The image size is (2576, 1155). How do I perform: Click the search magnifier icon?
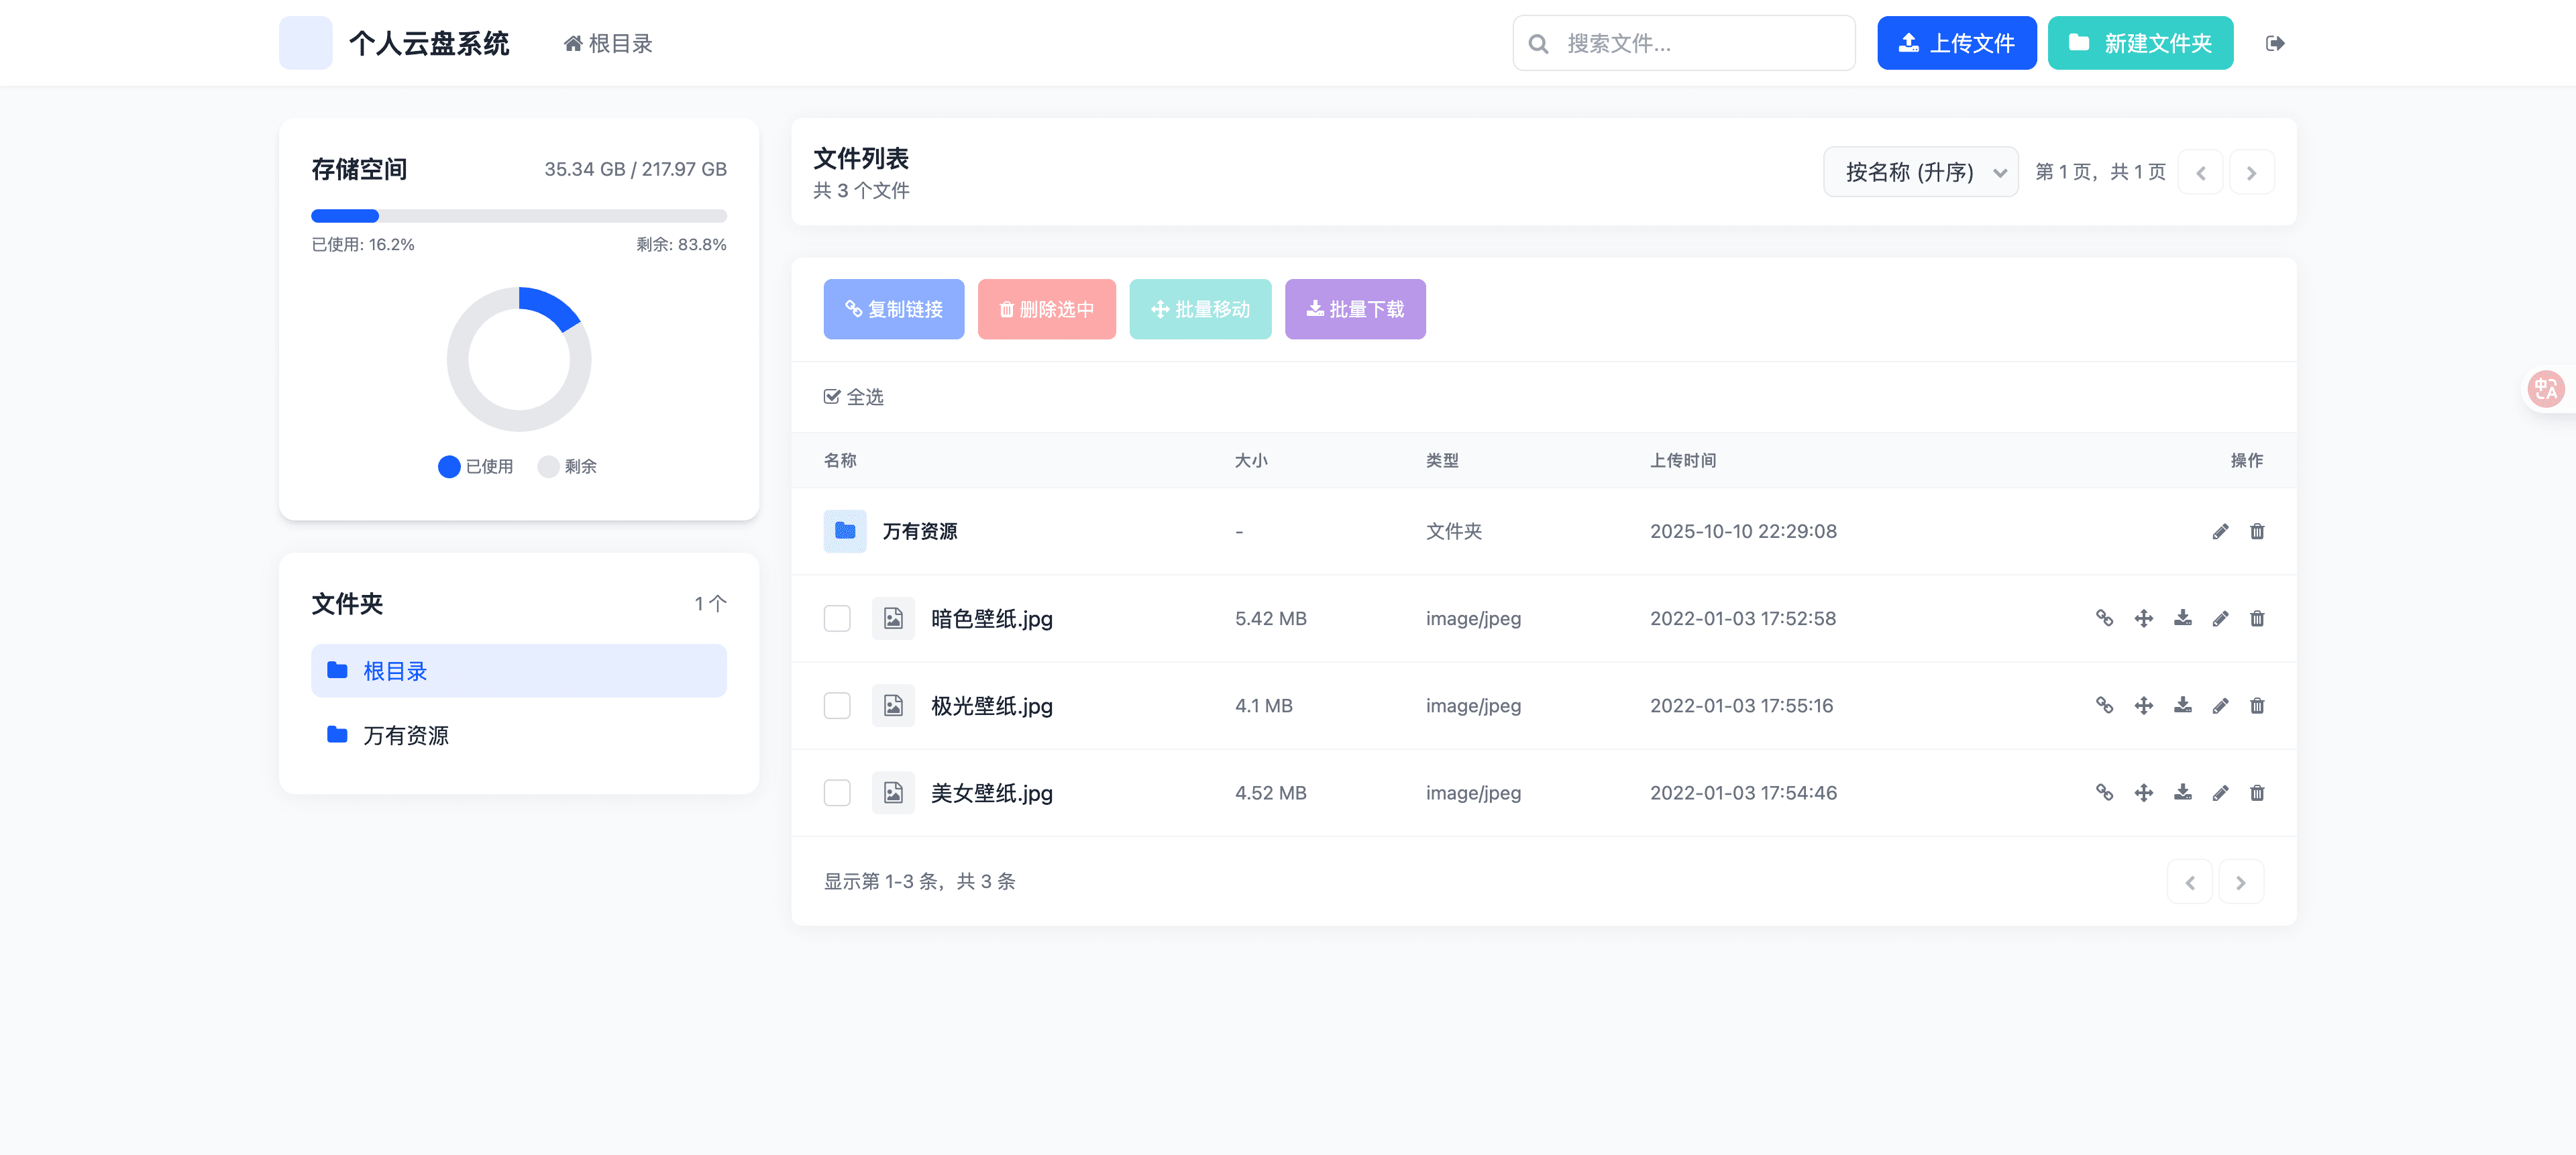pyautogui.click(x=1539, y=43)
